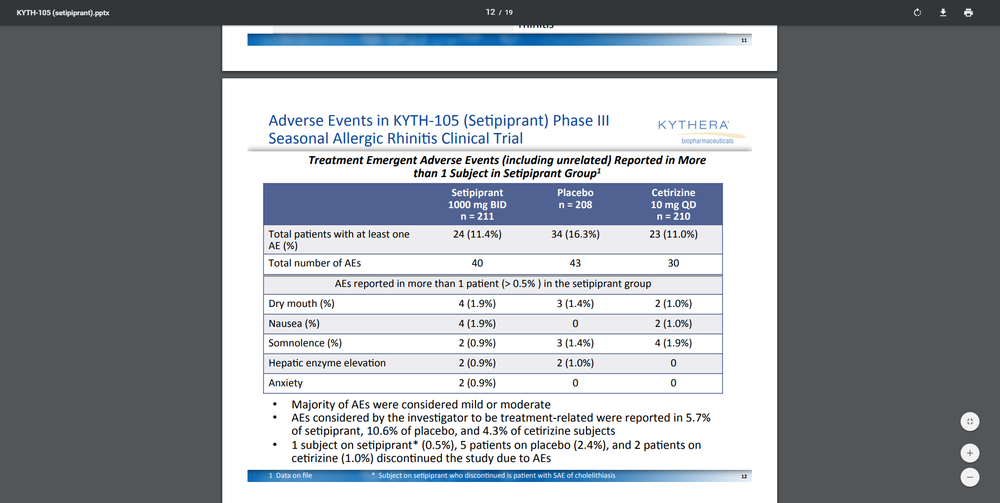This screenshot has width=1000, height=503.
Task: Click the Somnolence cetirizine value 4 (1.9%)
Action: tap(673, 343)
